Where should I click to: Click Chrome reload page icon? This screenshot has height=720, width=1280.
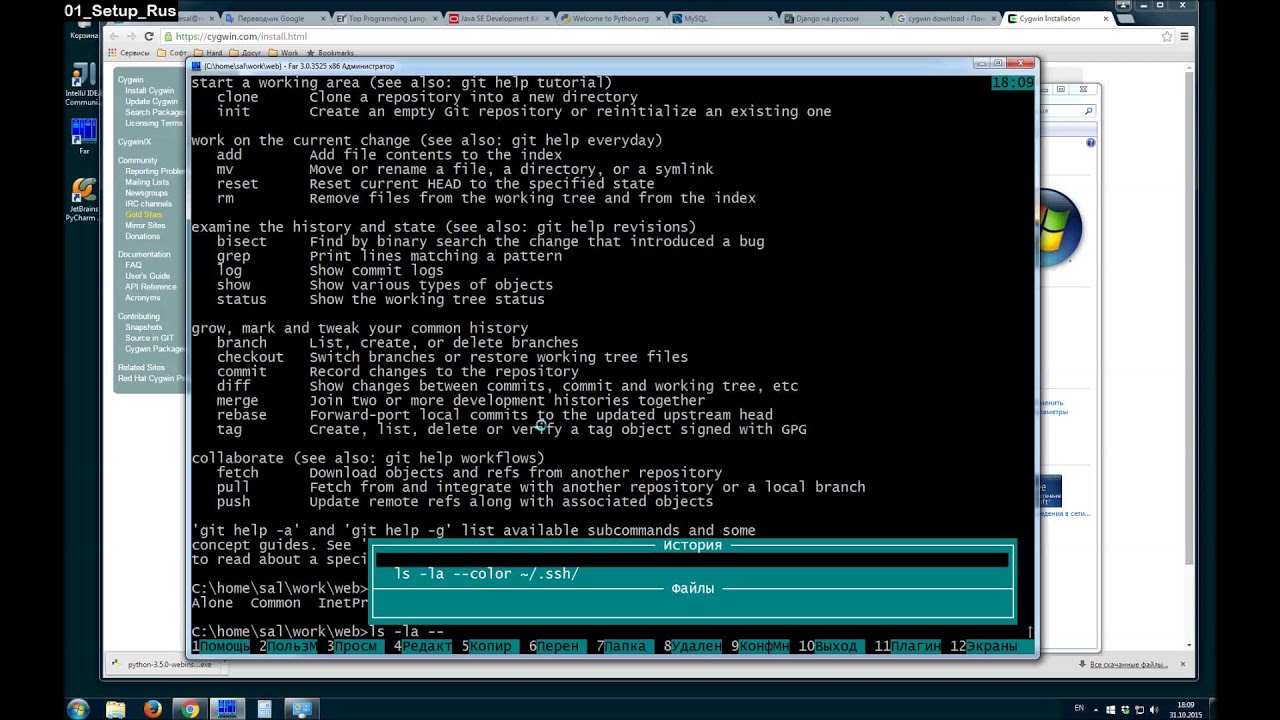[x=149, y=36]
